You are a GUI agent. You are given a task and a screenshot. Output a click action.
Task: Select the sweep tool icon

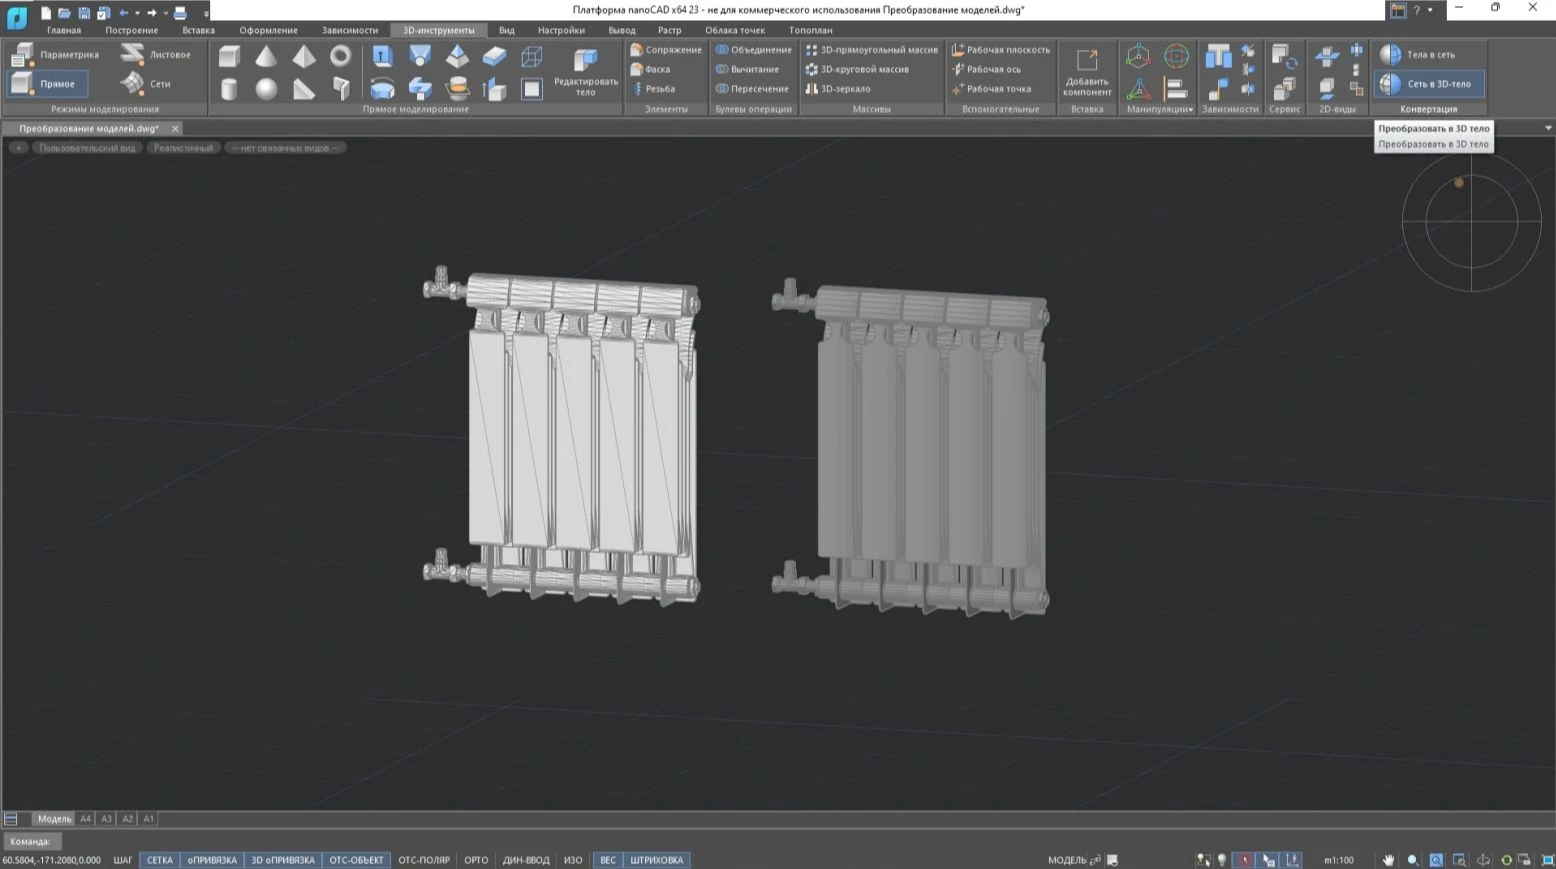pos(420,89)
